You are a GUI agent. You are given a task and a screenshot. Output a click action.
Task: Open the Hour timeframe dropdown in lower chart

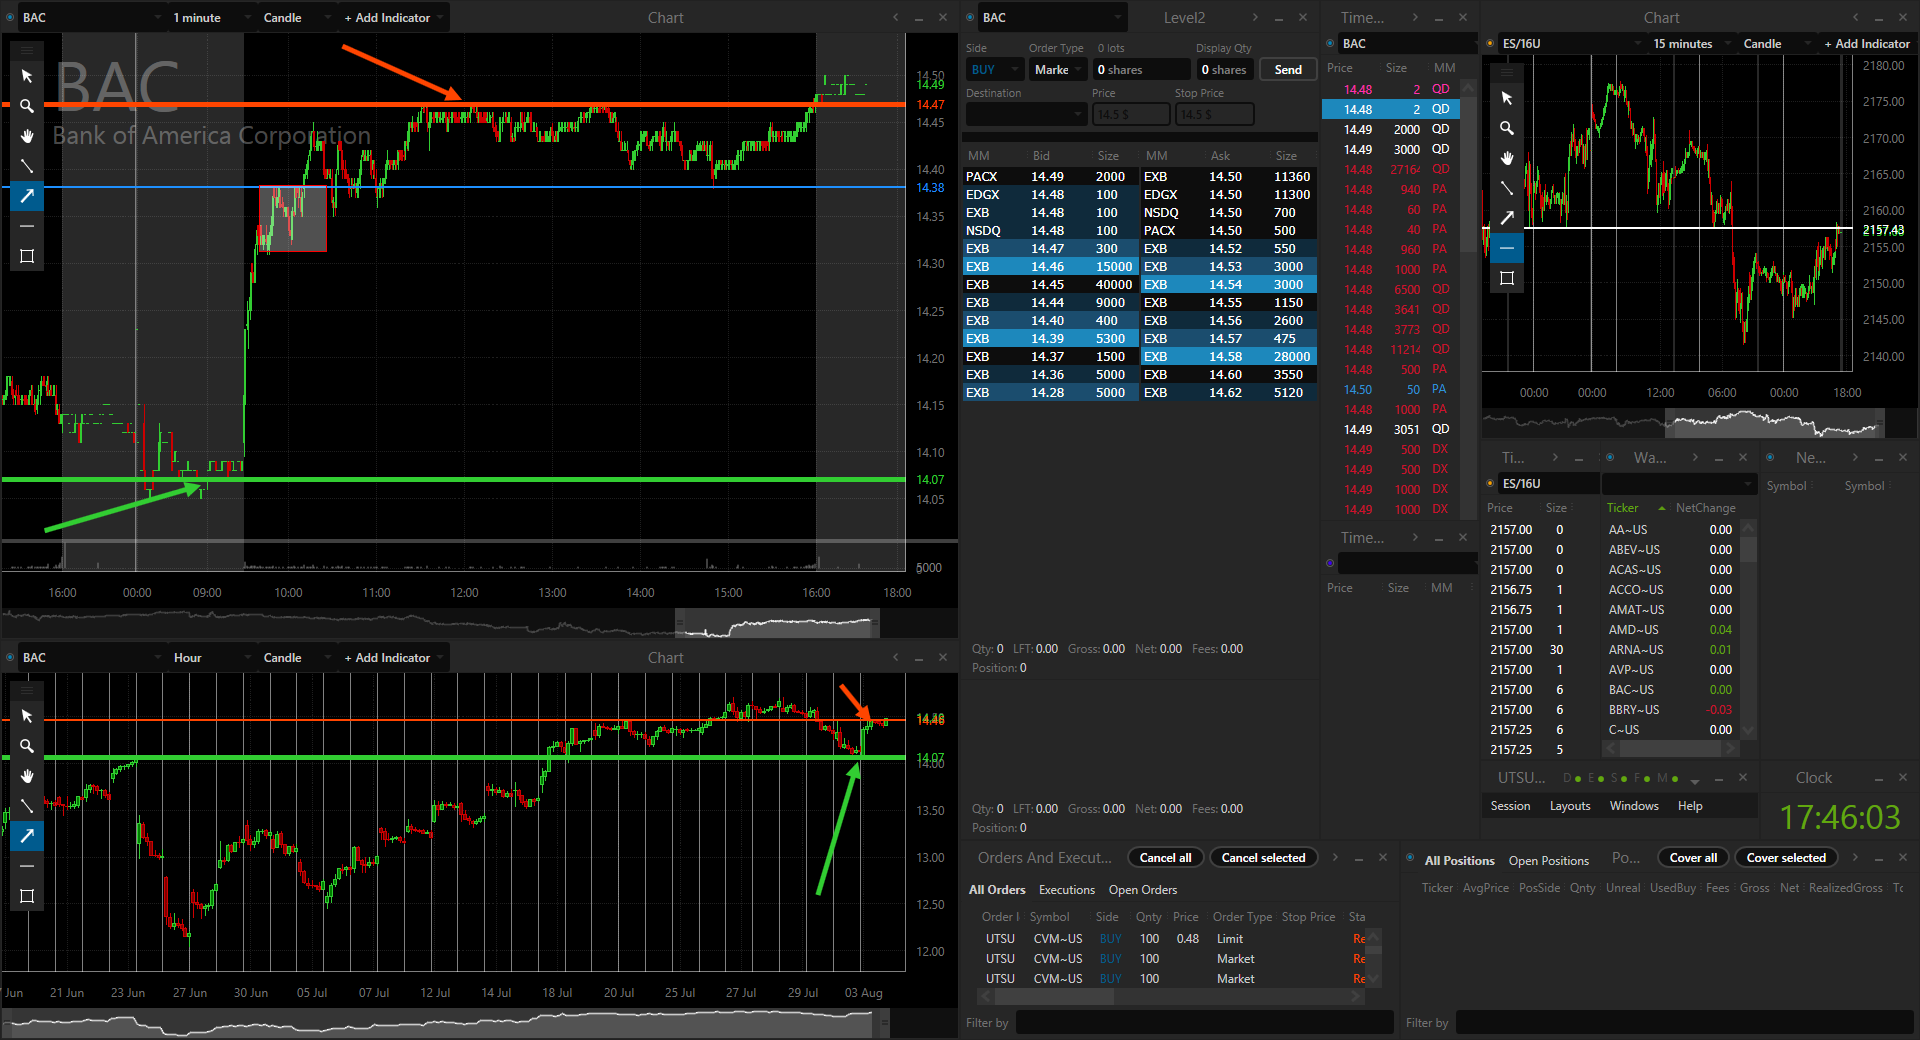point(210,657)
